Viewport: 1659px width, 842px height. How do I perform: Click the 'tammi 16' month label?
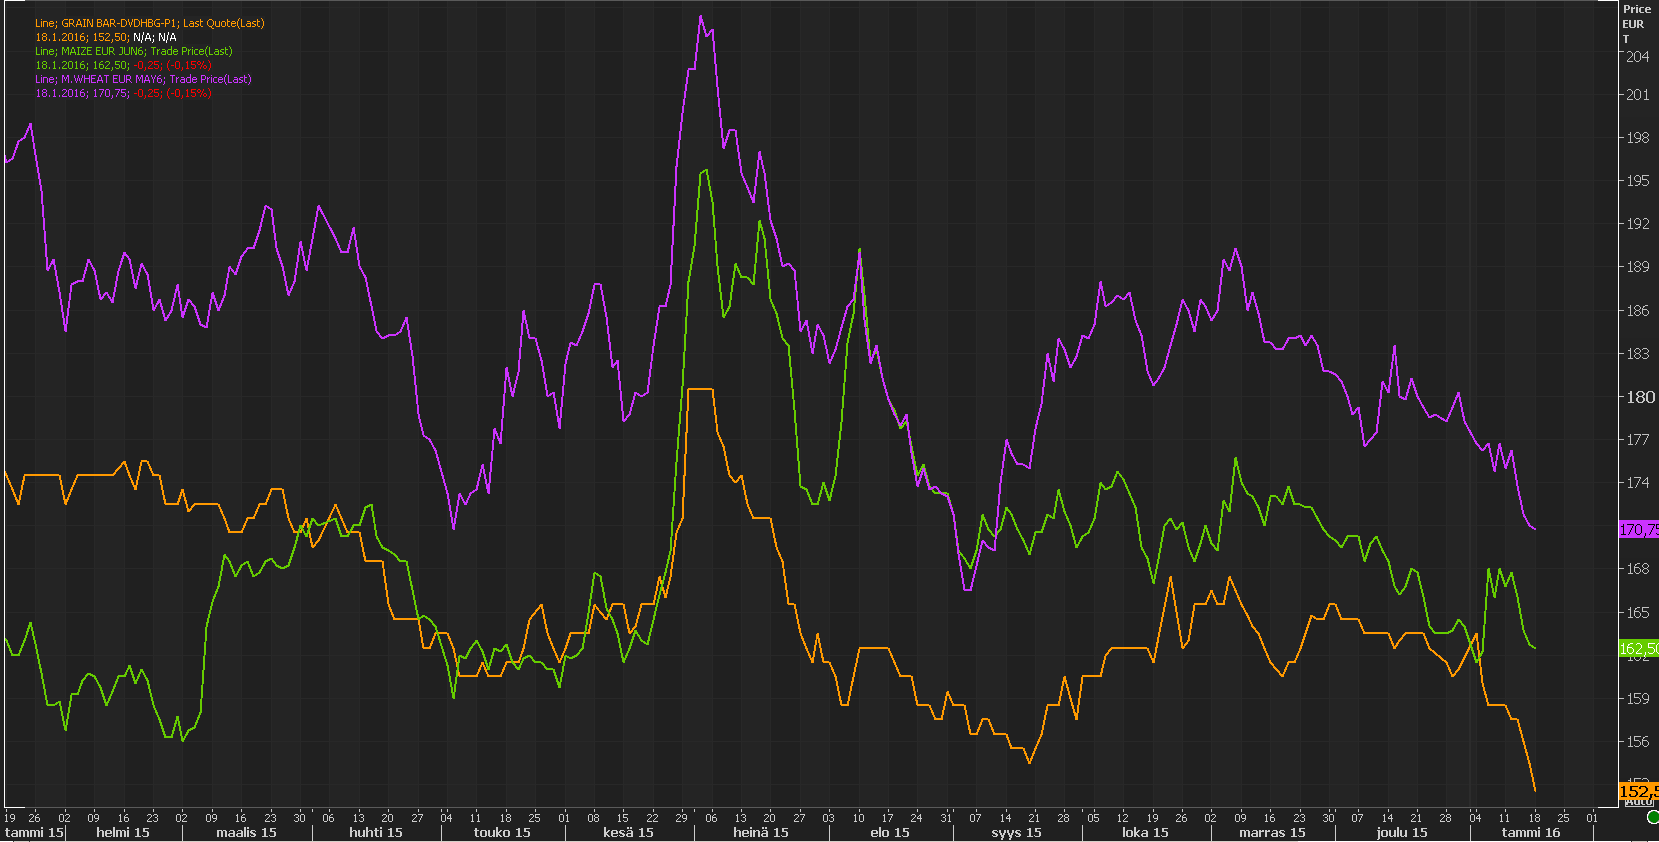[x=1530, y=832]
